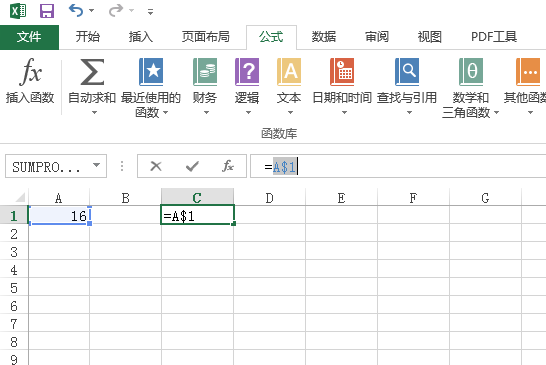The image size is (546, 365).
Task: Click the redo arrow icon
Action: pos(116,10)
